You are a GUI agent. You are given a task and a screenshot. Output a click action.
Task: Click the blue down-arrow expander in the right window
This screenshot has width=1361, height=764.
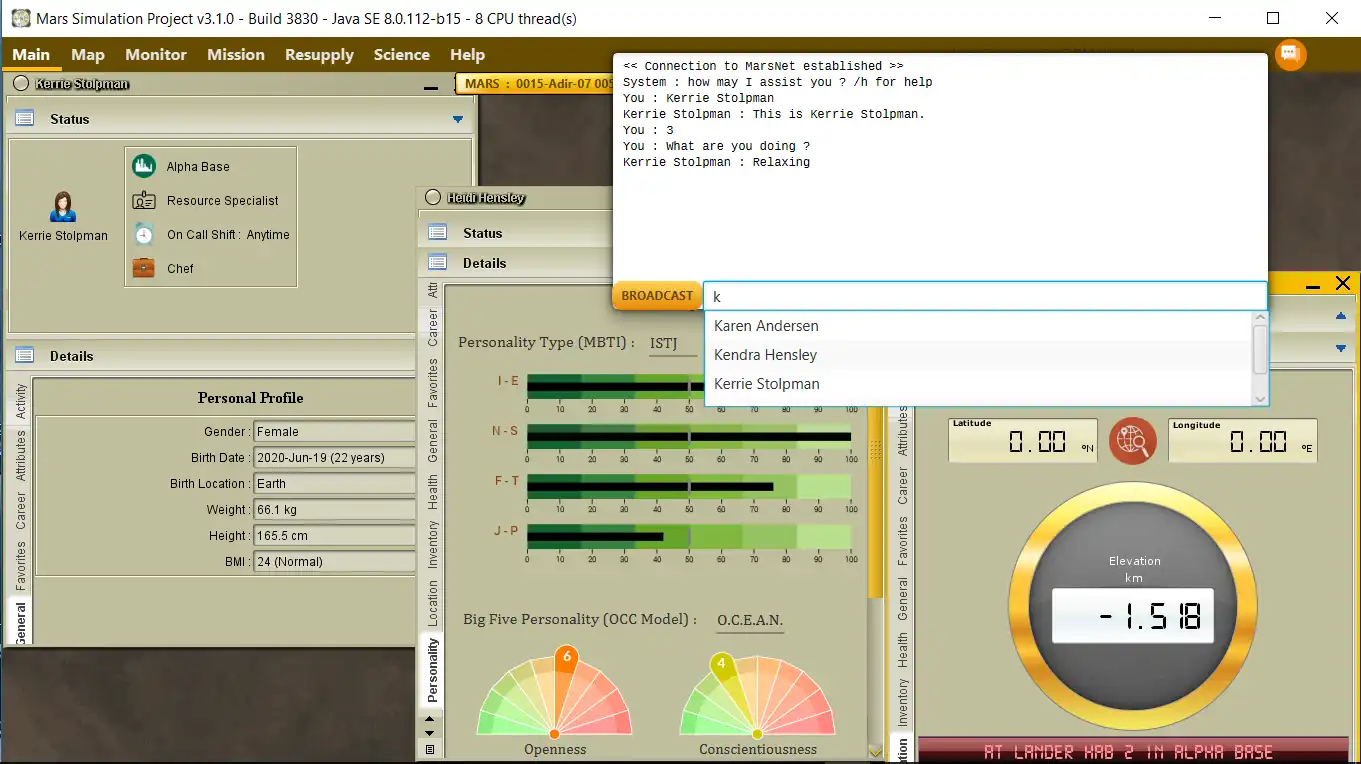(x=1341, y=348)
